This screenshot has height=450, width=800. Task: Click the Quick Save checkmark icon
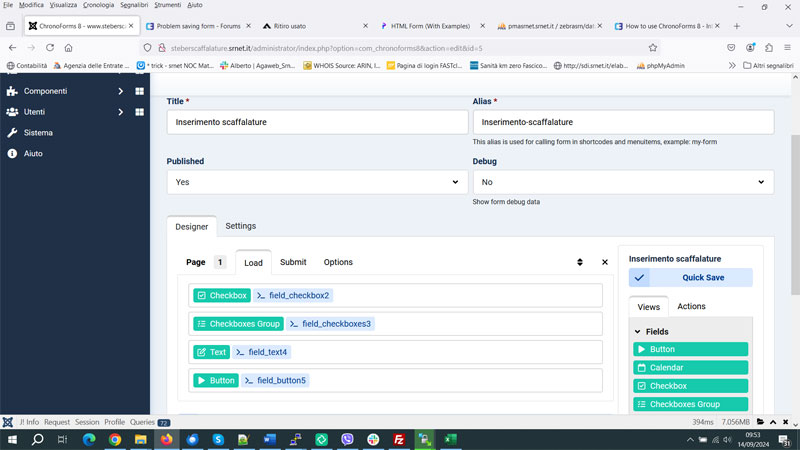coord(640,278)
